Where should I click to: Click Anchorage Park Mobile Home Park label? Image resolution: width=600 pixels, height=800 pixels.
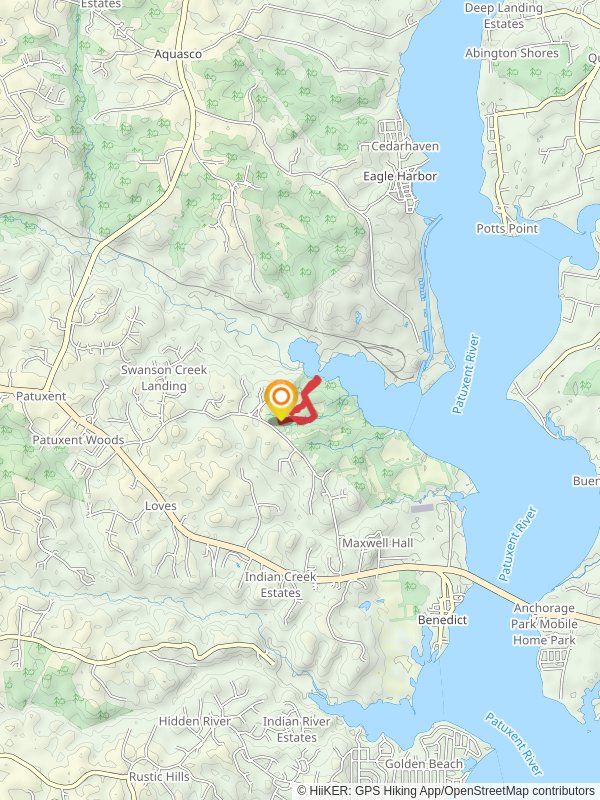click(544, 624)
